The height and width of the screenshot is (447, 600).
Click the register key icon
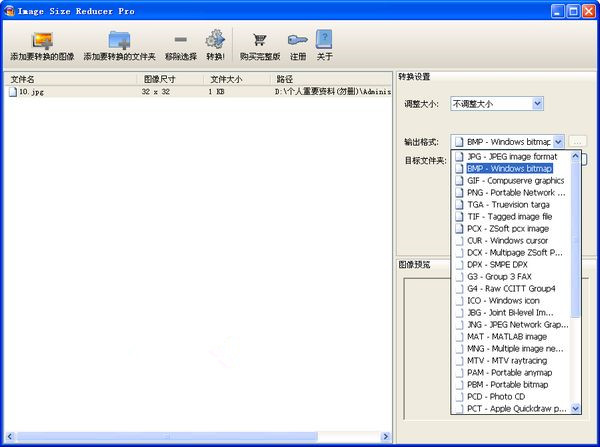pos(298,40)
